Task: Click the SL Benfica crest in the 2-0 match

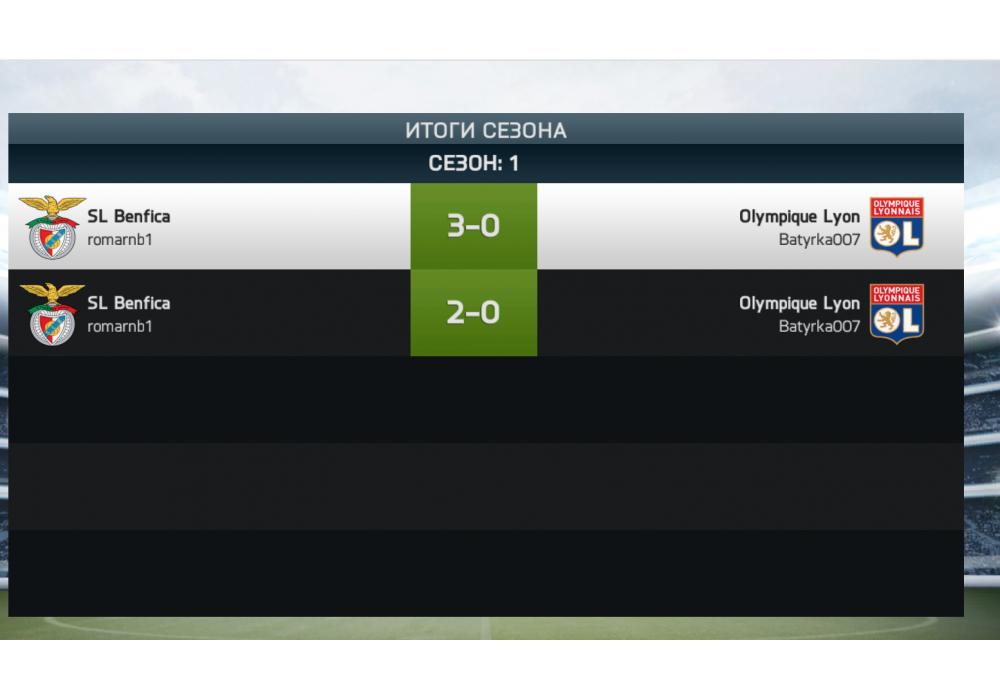Action: [x=52, y=313]
